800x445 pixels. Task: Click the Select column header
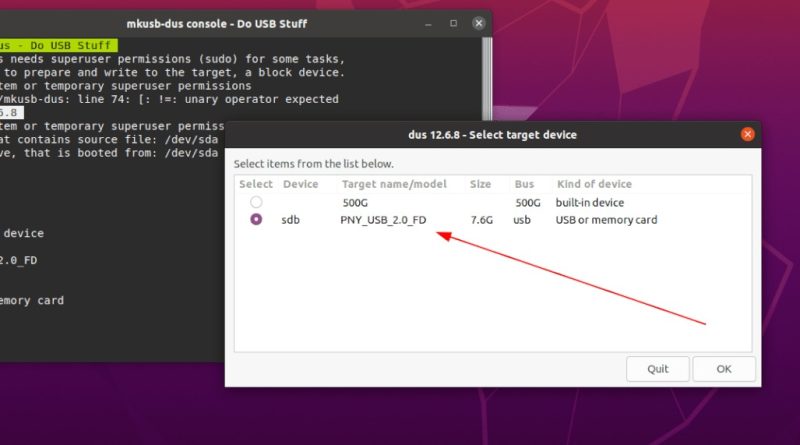click(x=256, y=184)
